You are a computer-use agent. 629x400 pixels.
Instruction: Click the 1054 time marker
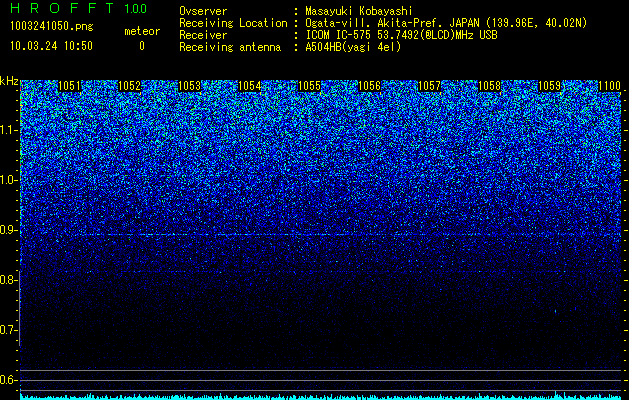point(250,86)
